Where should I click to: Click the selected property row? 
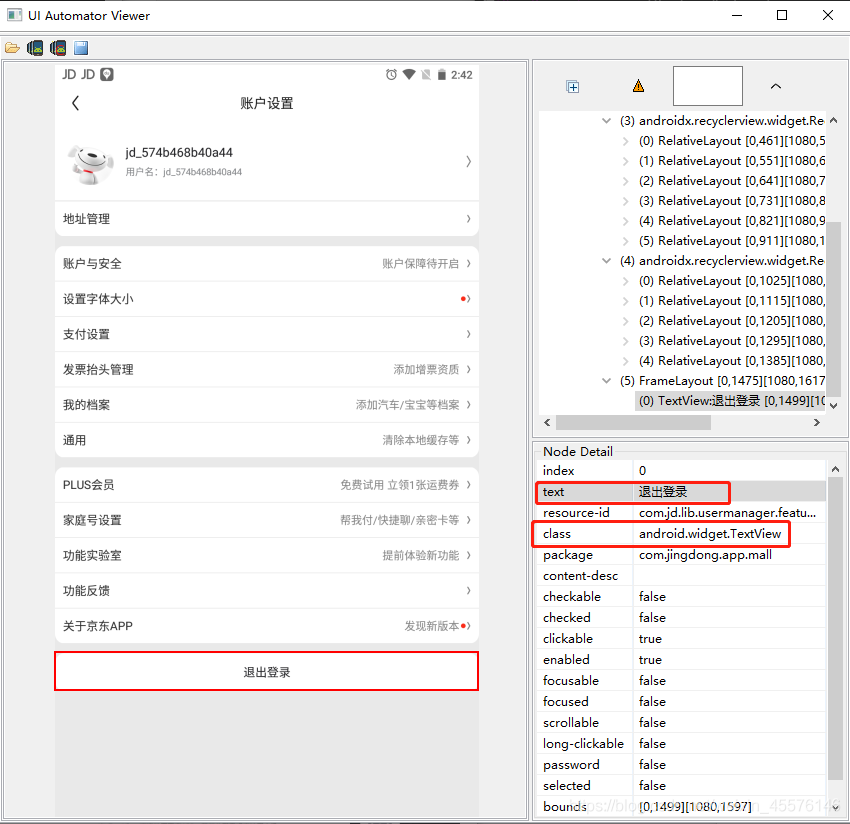(681, 786)
